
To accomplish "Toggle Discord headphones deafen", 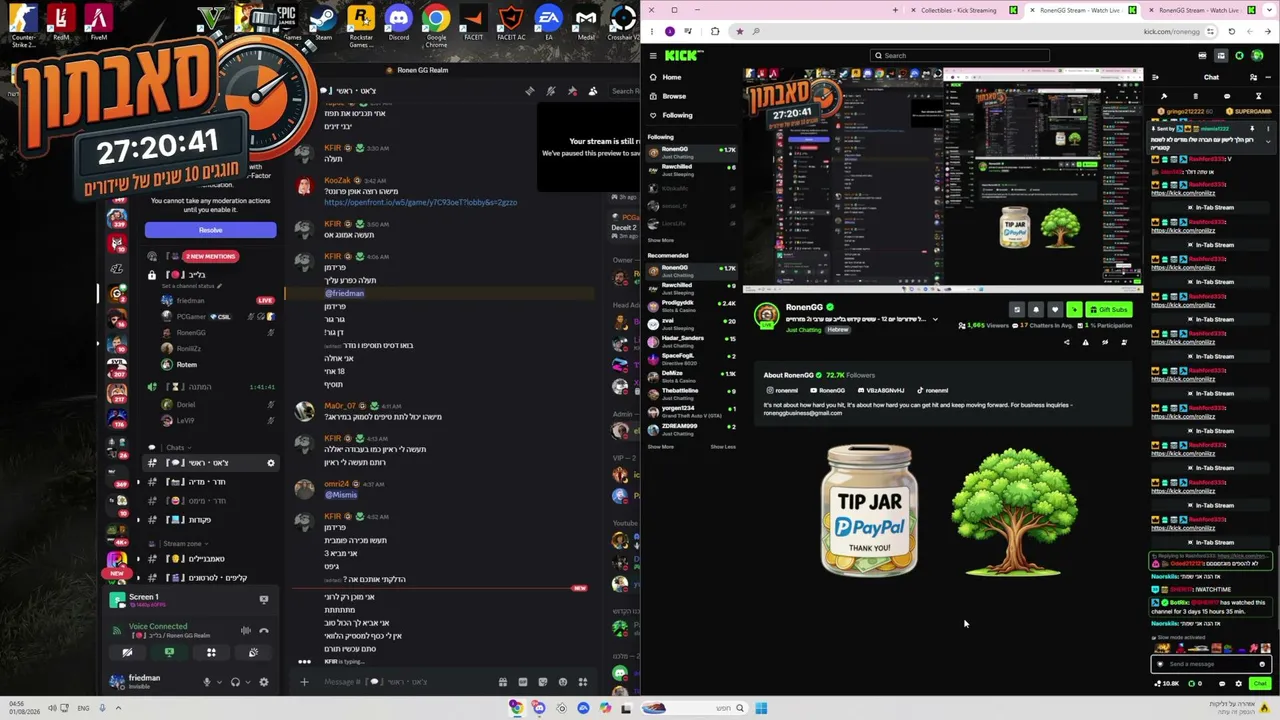I will [x=235, y=682].
